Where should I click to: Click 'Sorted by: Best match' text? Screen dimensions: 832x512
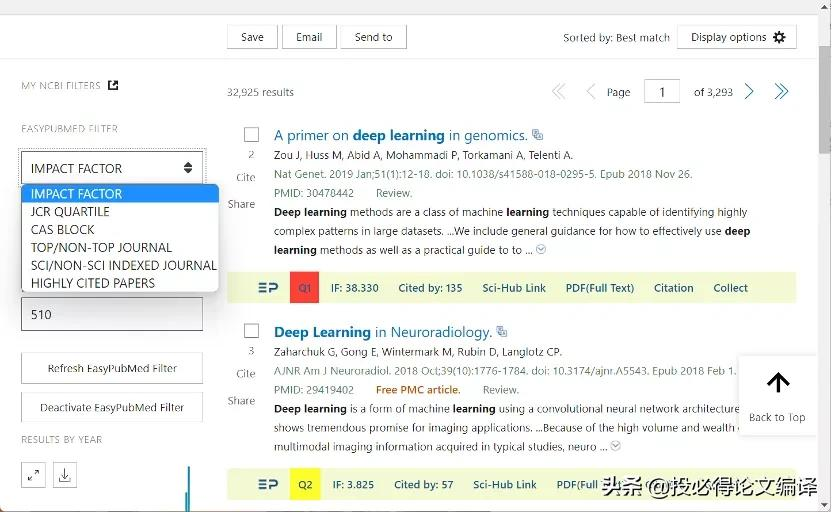tap(616, 38)
